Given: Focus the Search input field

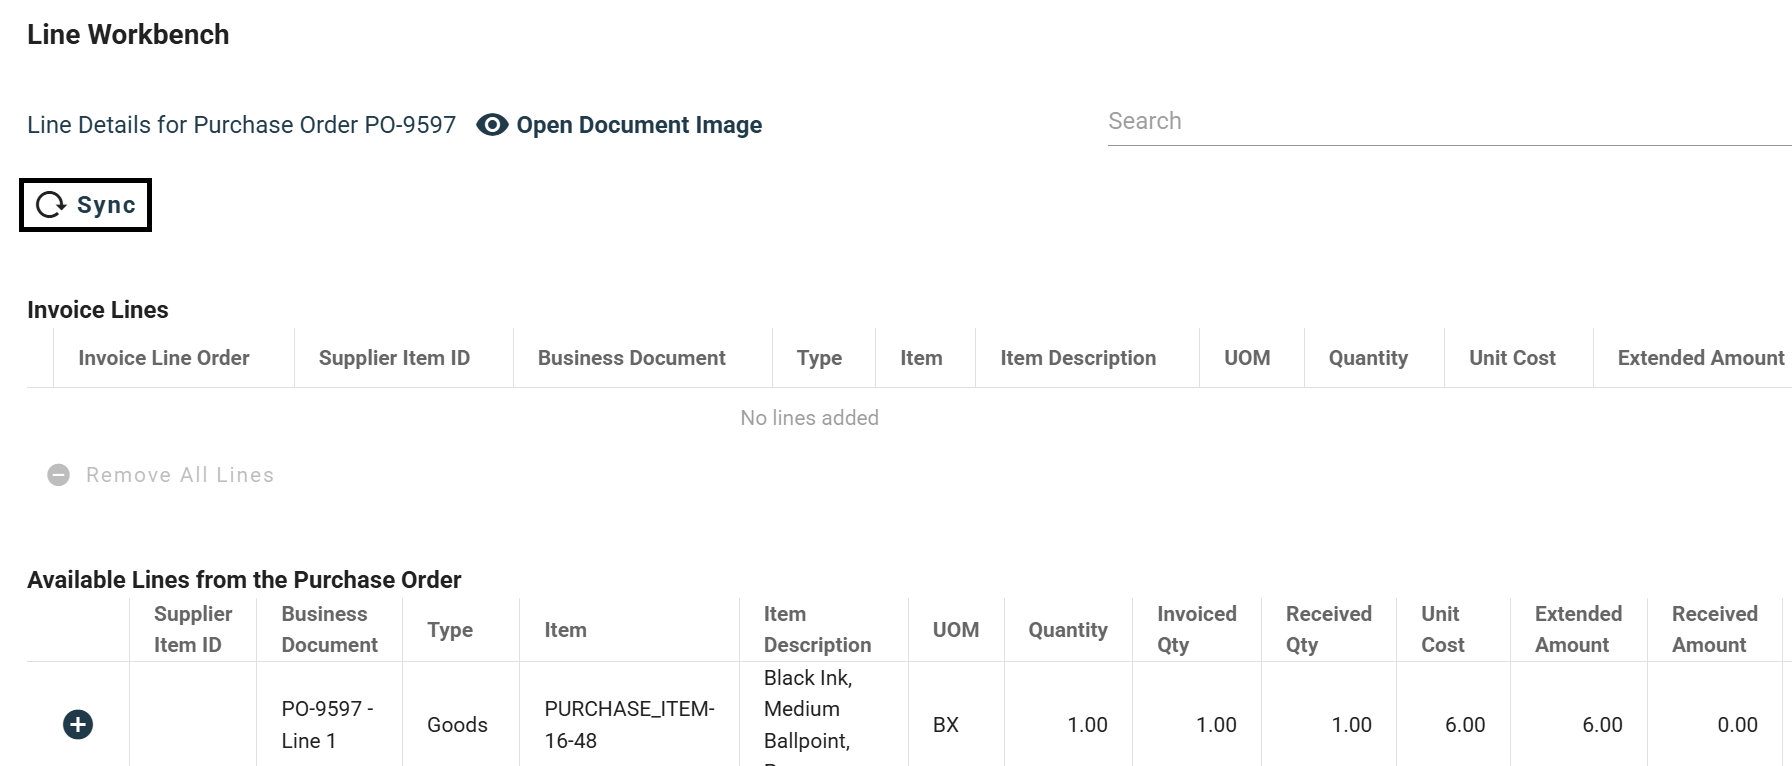Looking at the screenshot, I should pos(1440,121).
